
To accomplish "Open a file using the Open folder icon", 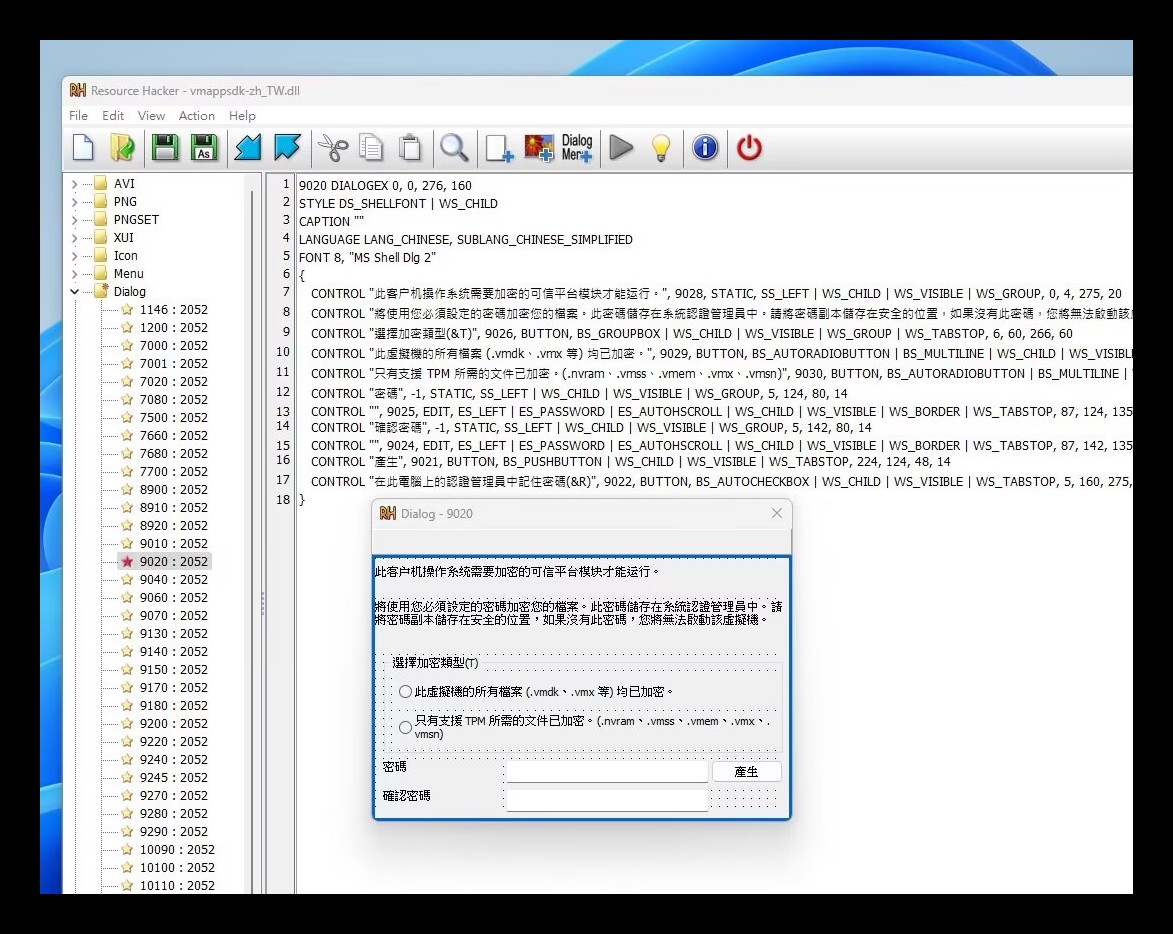I will (121, 147).
